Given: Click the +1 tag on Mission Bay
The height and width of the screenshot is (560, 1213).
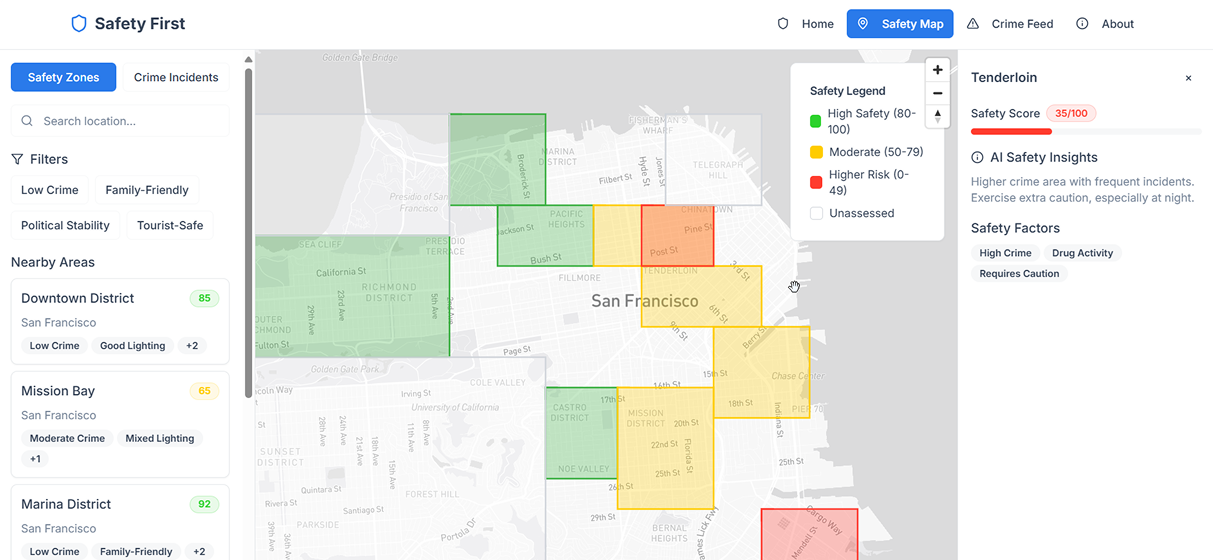Looking at the screenshot, I should coord(35,459).
